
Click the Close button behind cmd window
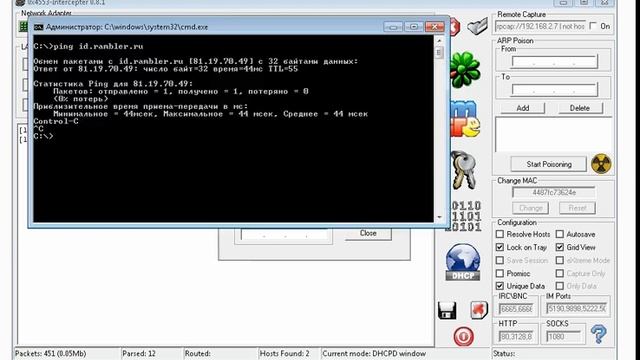368,233
